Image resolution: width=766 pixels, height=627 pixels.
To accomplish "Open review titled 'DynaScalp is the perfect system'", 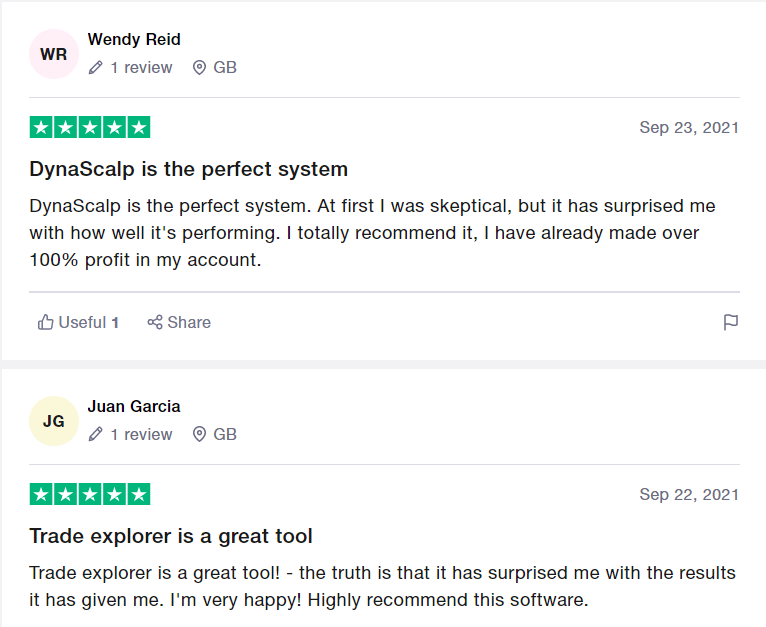I will coord(189,169).
